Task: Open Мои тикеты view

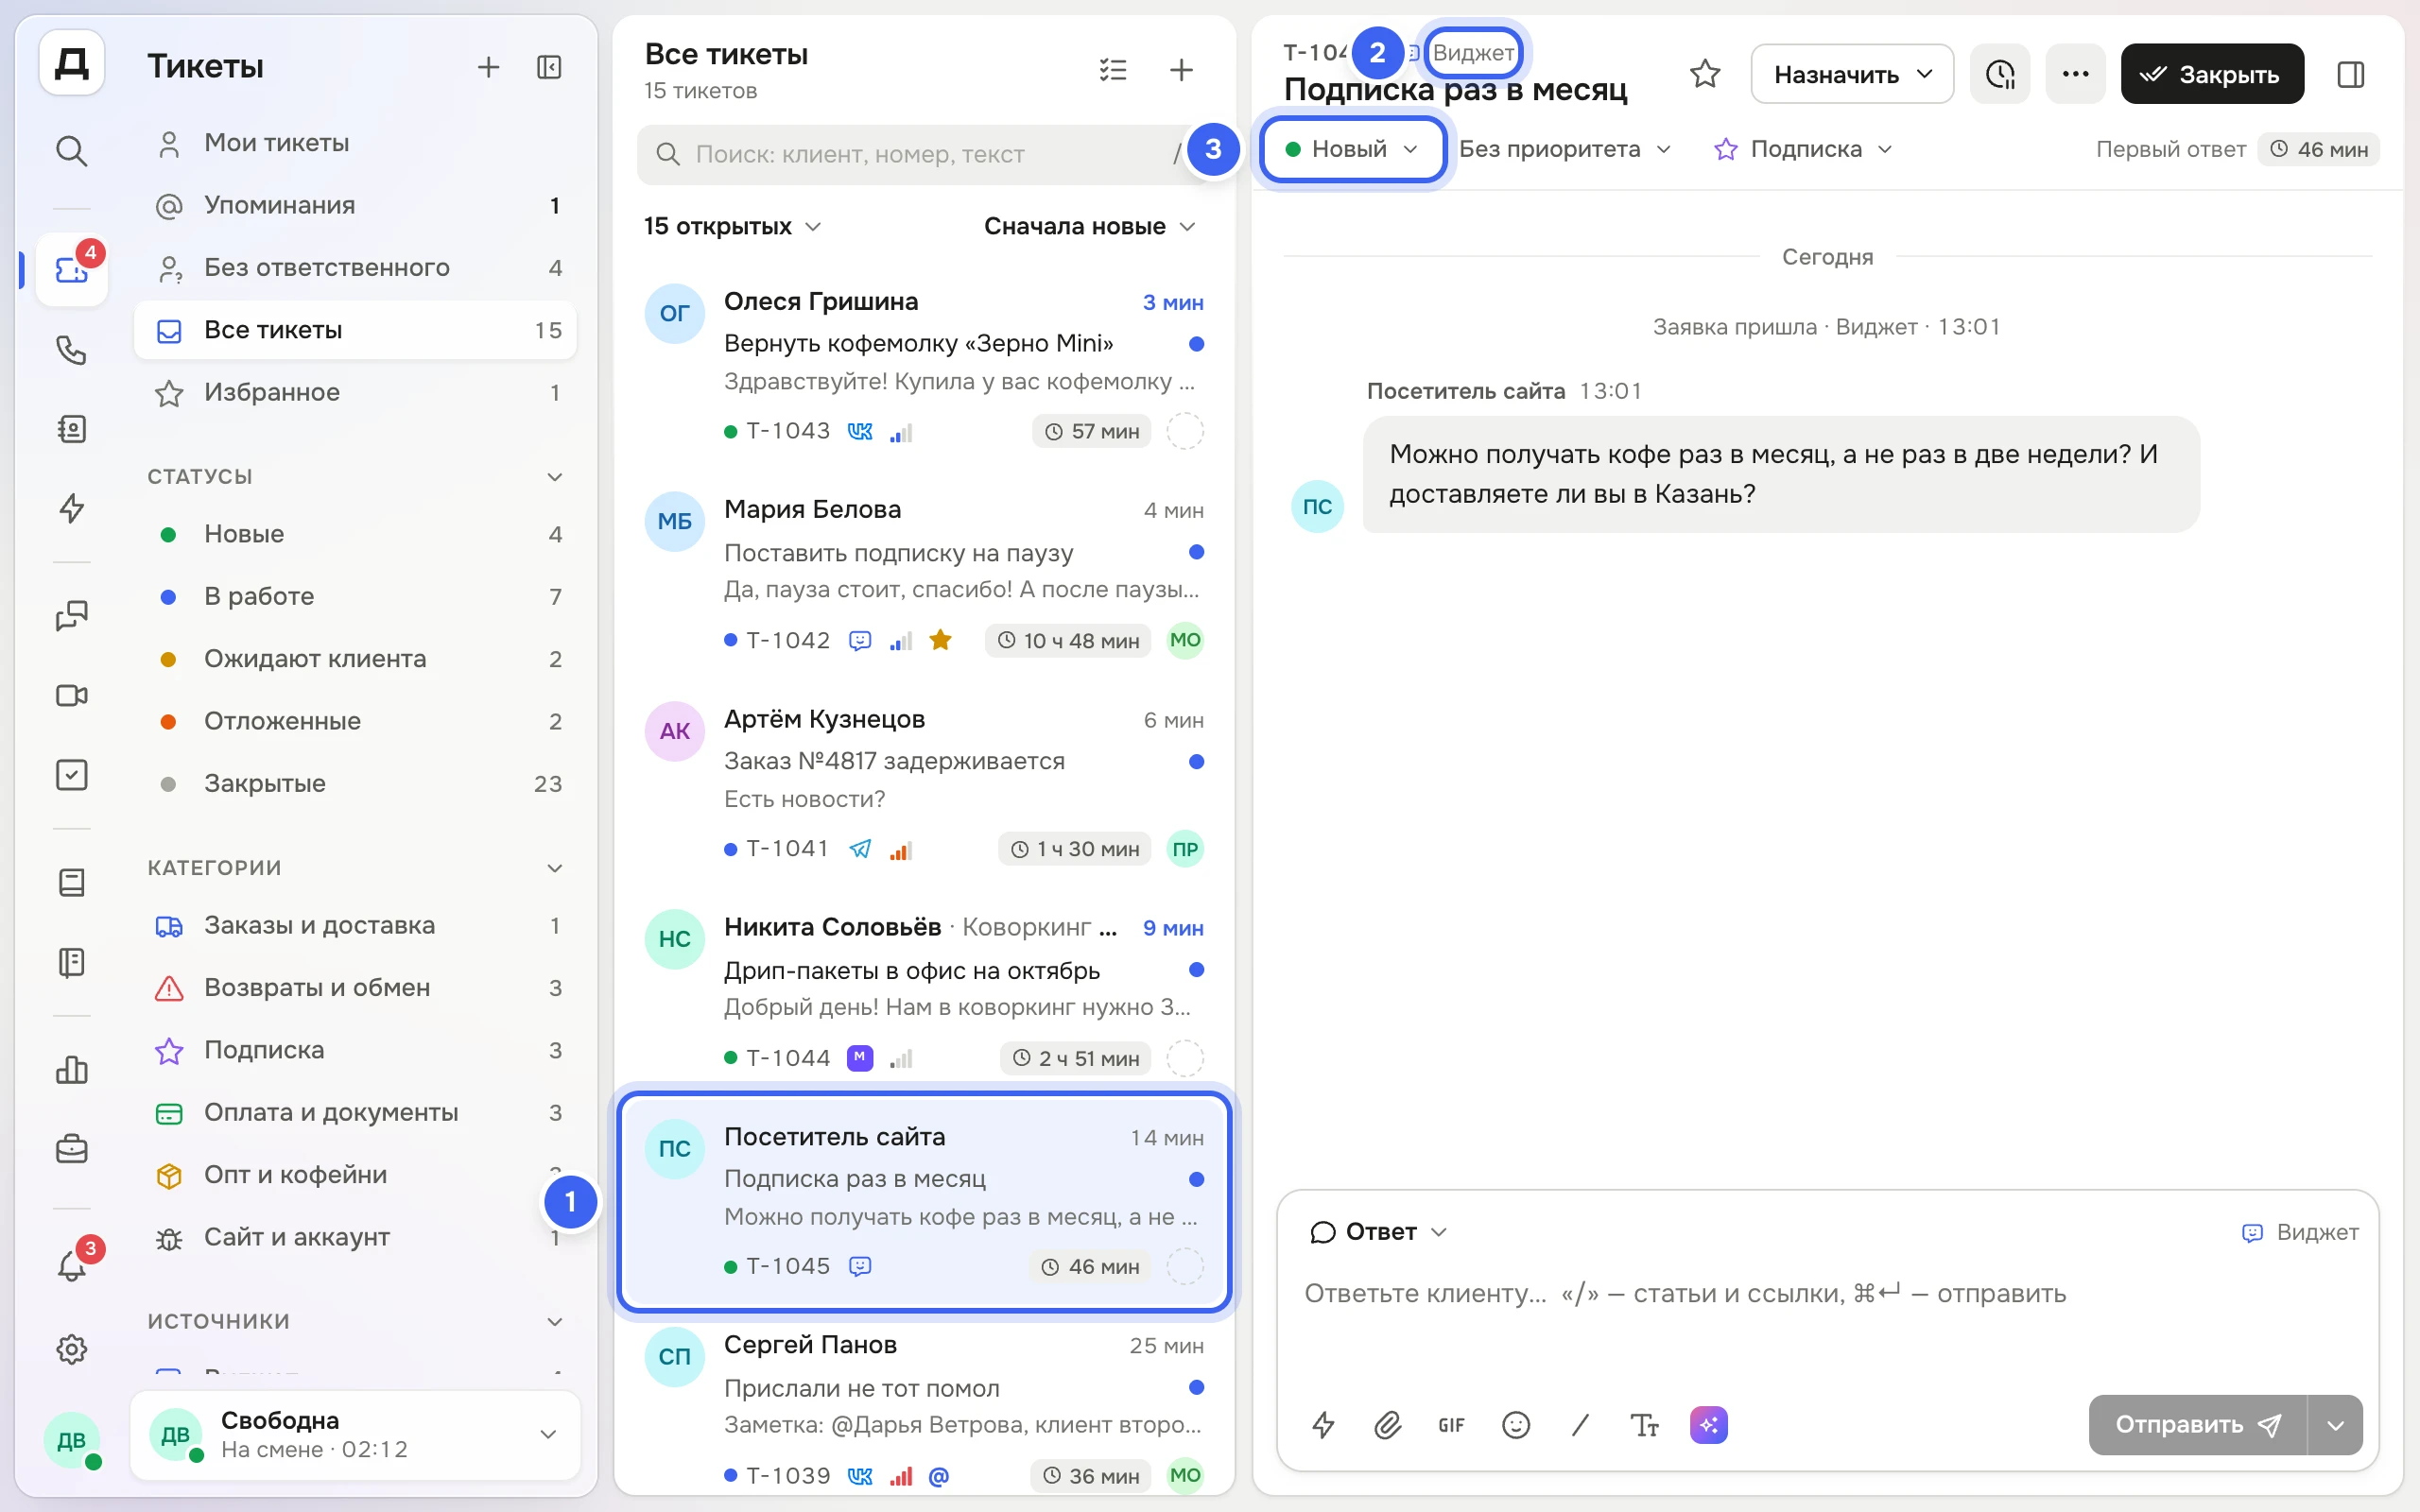Action: point(355,143)
